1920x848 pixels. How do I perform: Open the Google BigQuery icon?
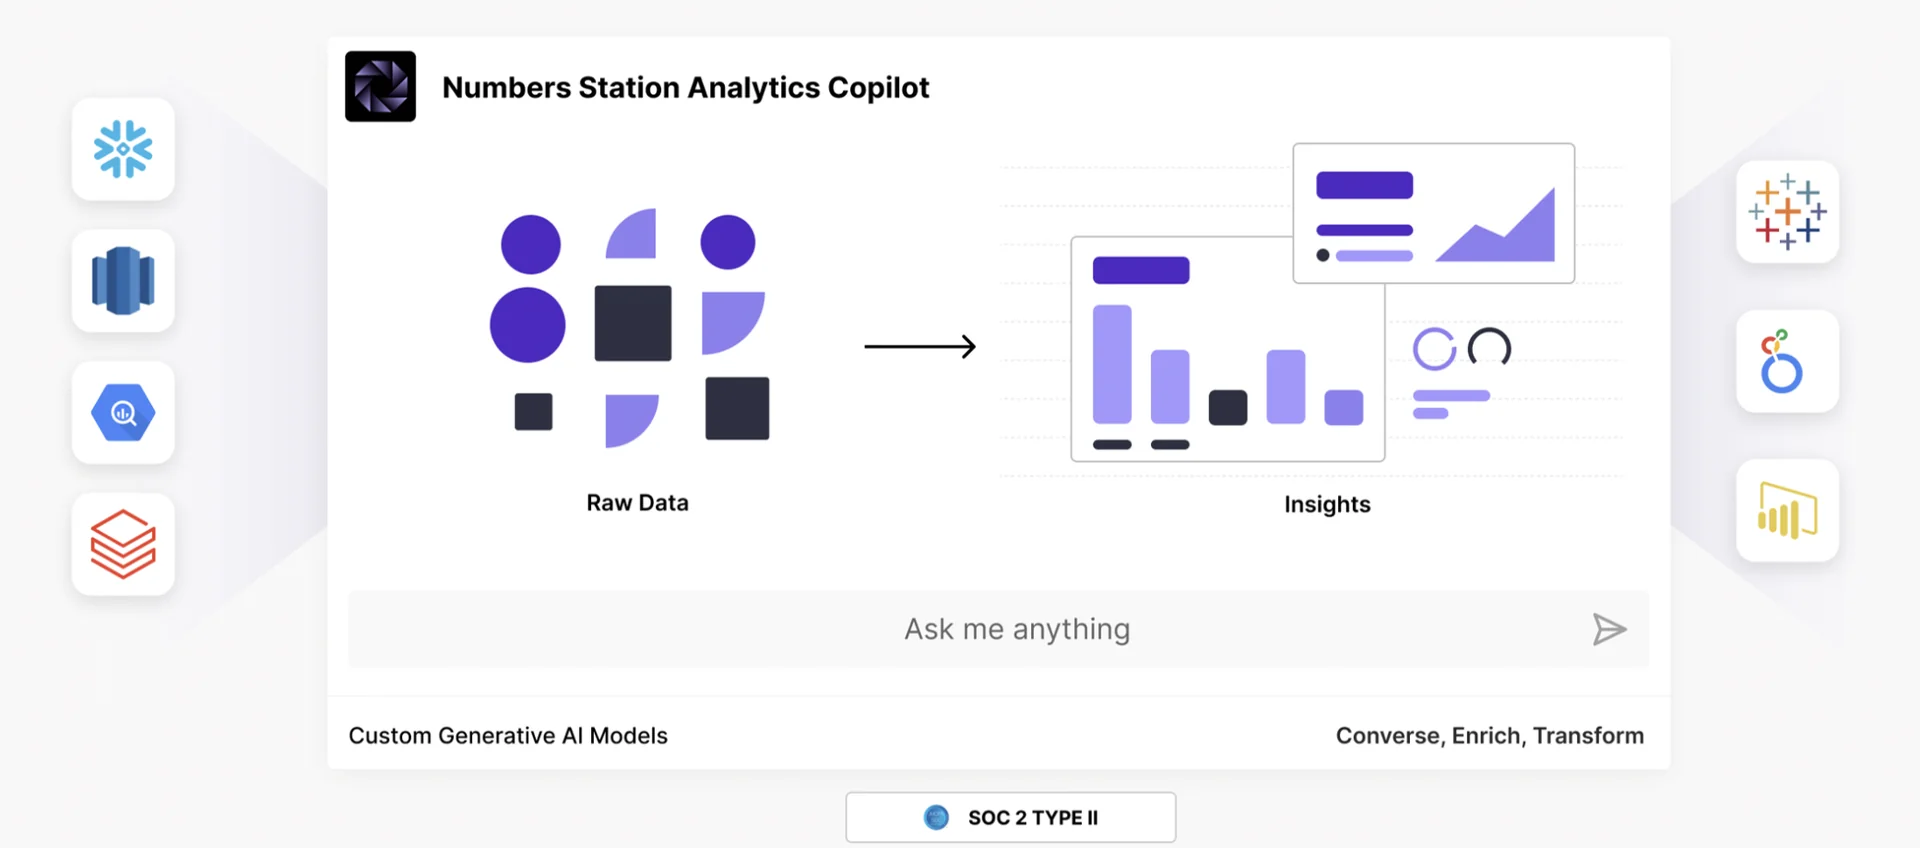point(123,412)
